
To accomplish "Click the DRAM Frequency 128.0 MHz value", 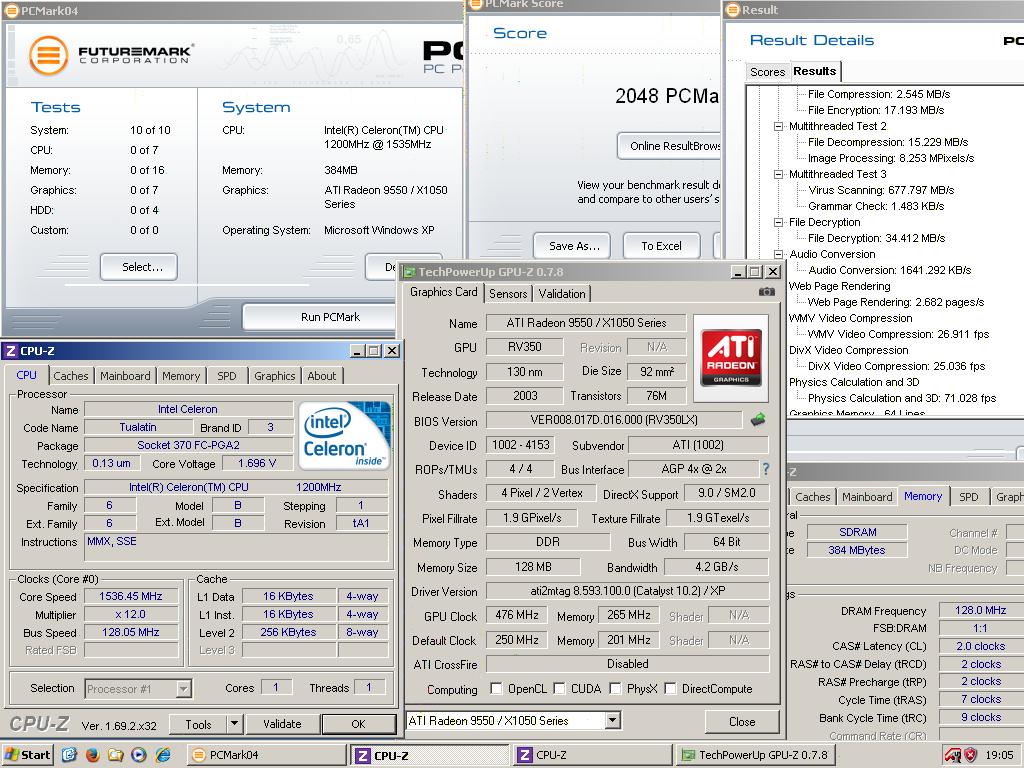I will (980, 610).
